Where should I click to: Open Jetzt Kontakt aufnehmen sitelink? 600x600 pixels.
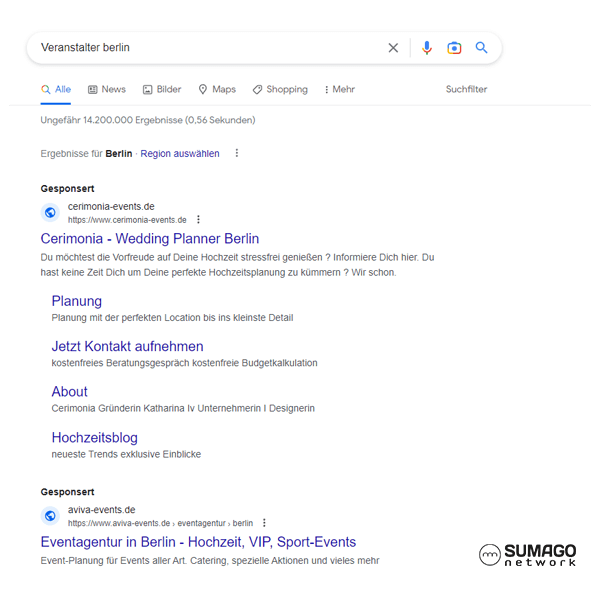click(127, 346)
